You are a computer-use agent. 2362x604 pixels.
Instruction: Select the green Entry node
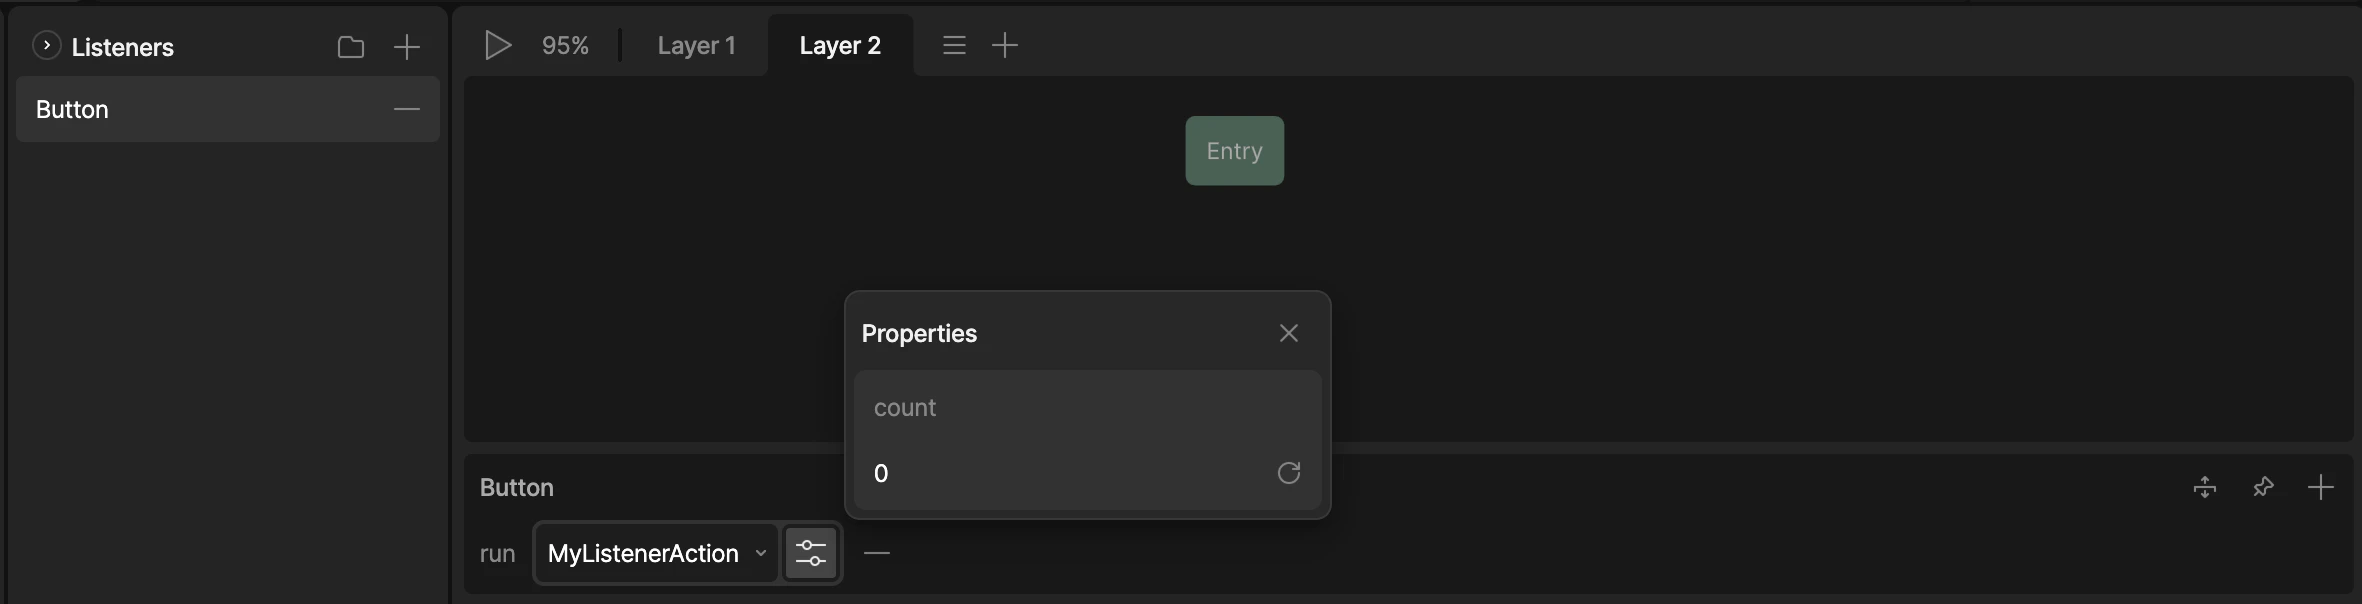(1234, 150)
